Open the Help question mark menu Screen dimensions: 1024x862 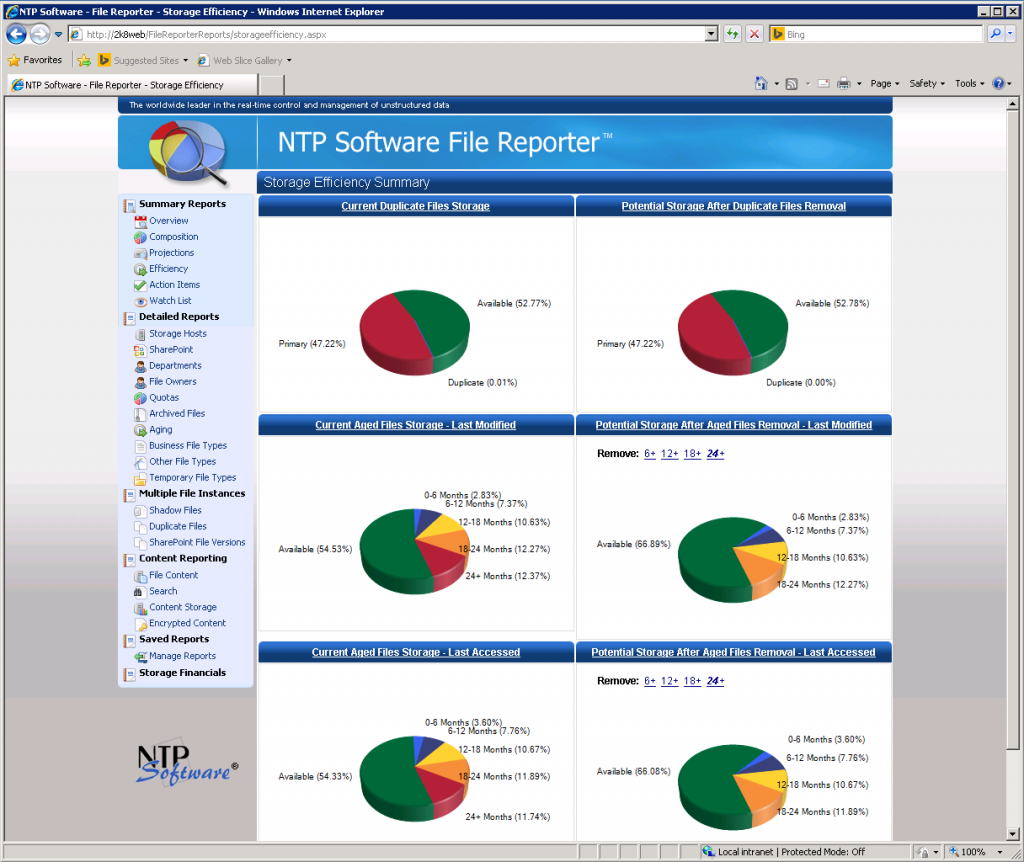coord(1002,84)
